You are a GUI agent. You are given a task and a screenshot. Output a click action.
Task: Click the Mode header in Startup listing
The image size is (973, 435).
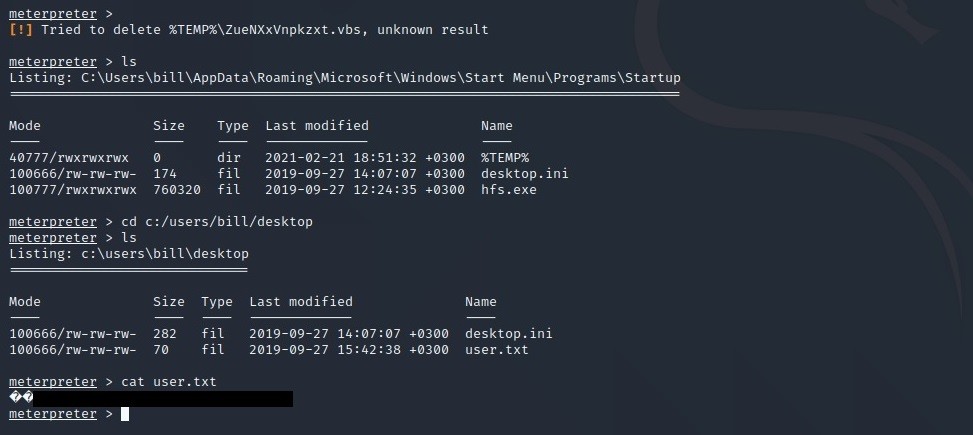25,126
